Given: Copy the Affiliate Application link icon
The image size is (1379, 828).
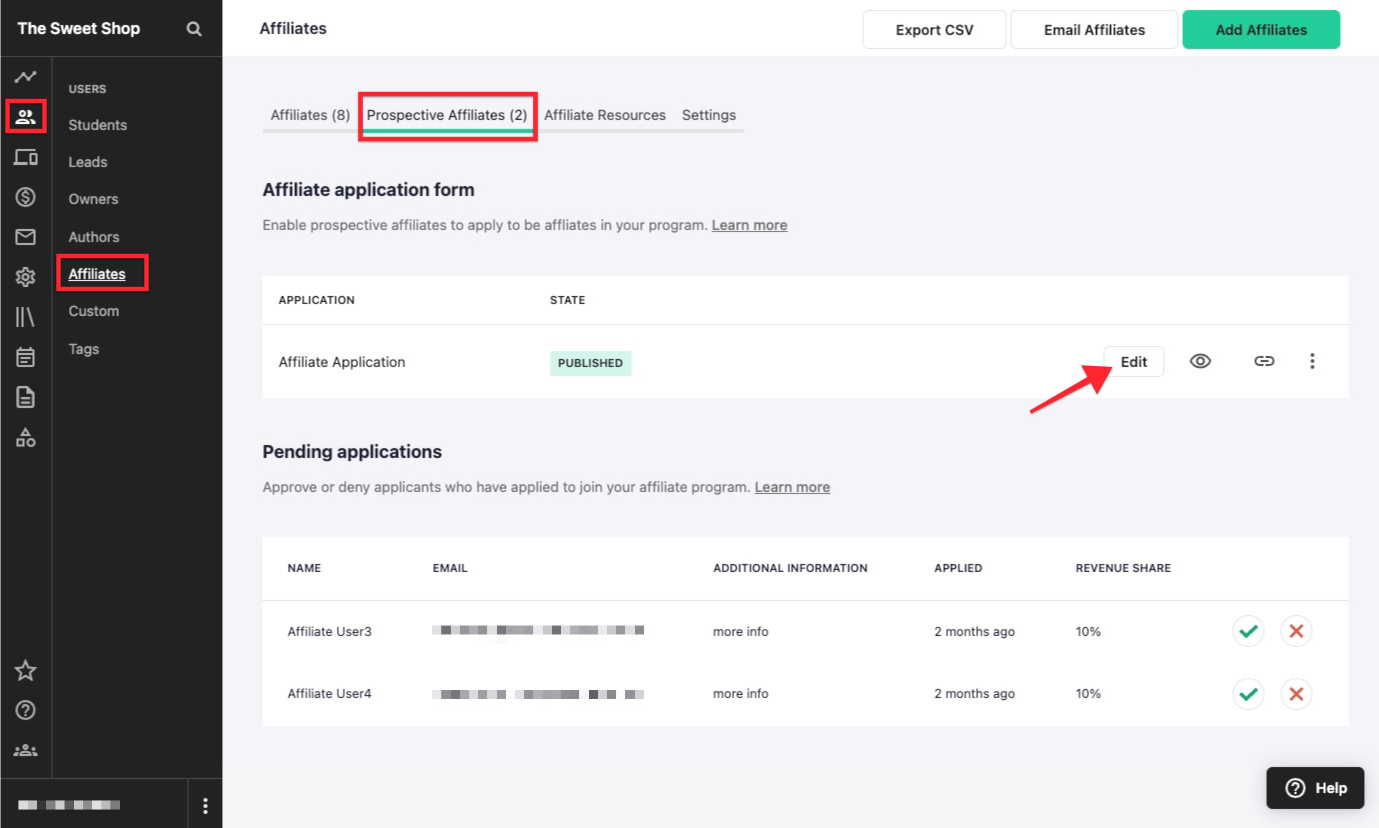Looking at the screenshot, I should coord(1264,361).
